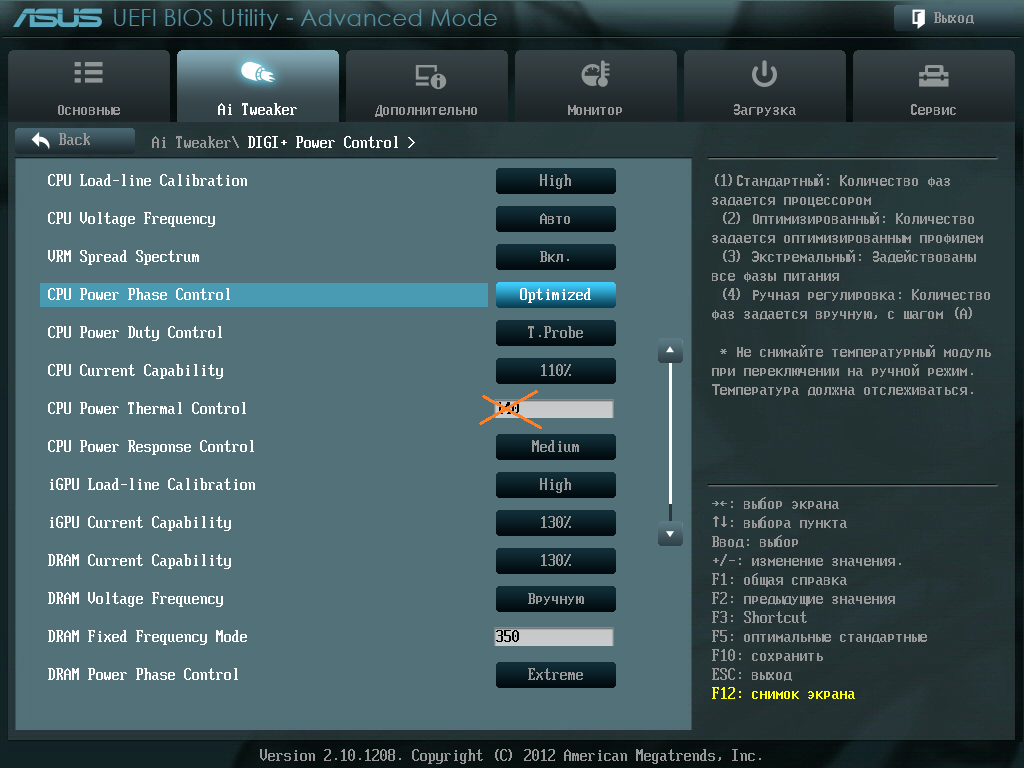The image size is (1024, 768).
Task: Click the Монитор gauge icon
Action: pos(596,73)
